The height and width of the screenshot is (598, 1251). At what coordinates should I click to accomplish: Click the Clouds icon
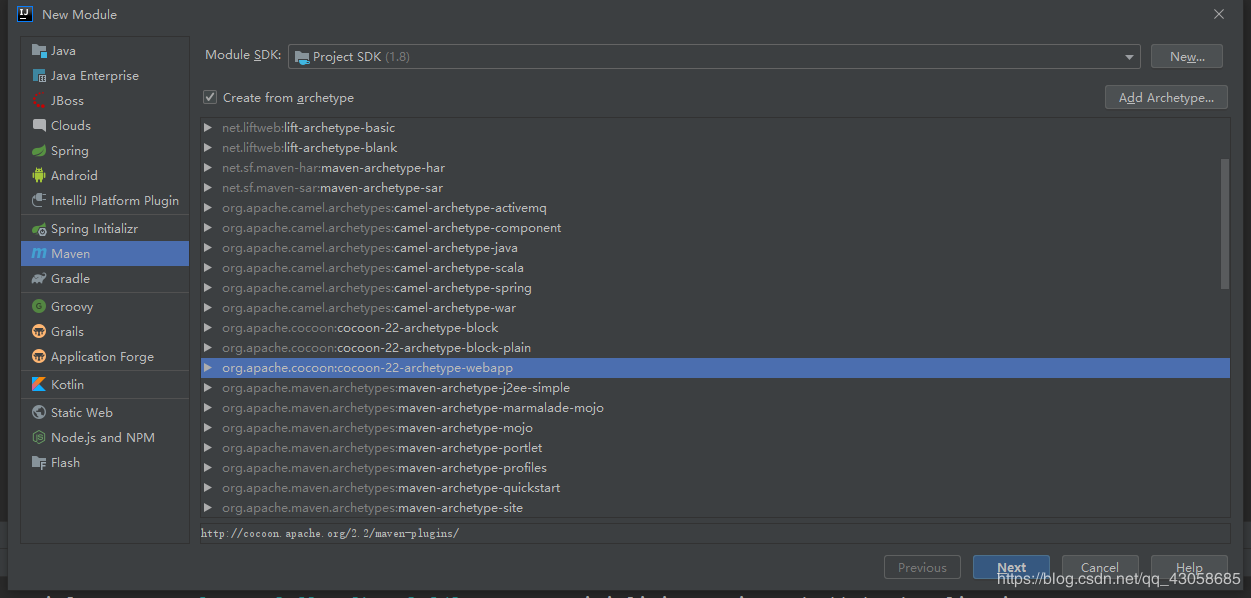click(39, 126)
